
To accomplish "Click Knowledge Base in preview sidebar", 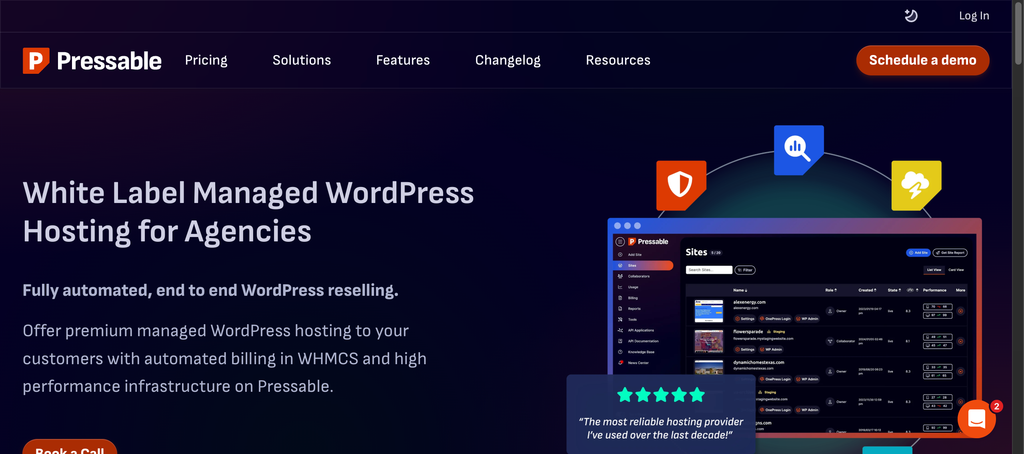I will (635, 352).
